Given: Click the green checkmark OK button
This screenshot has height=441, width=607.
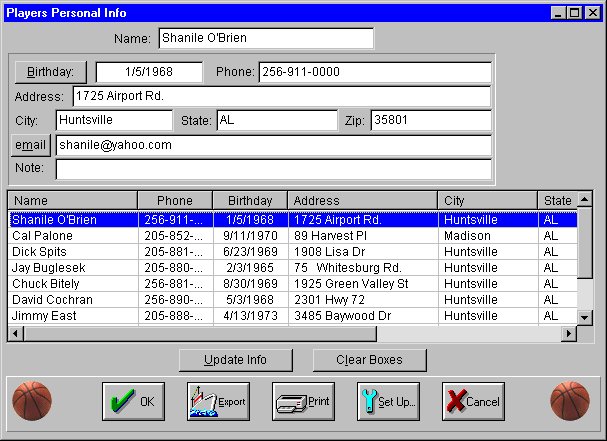Looking at the screenshot, I should point(133,401).
